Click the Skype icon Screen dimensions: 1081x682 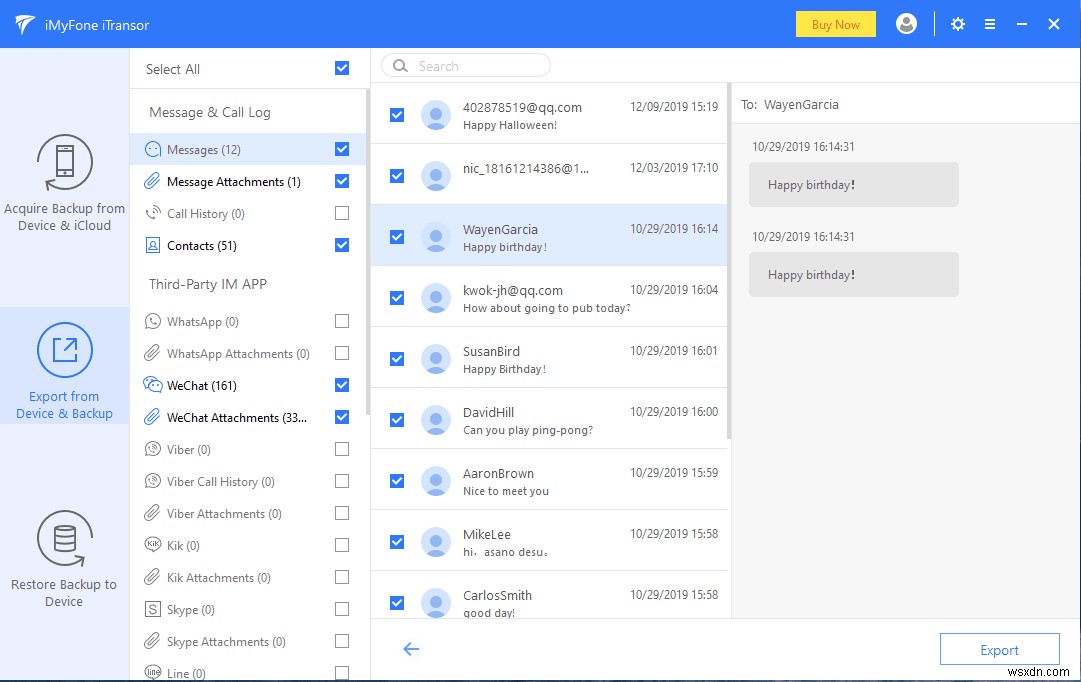pyautogui.click(x=153, y=609)
